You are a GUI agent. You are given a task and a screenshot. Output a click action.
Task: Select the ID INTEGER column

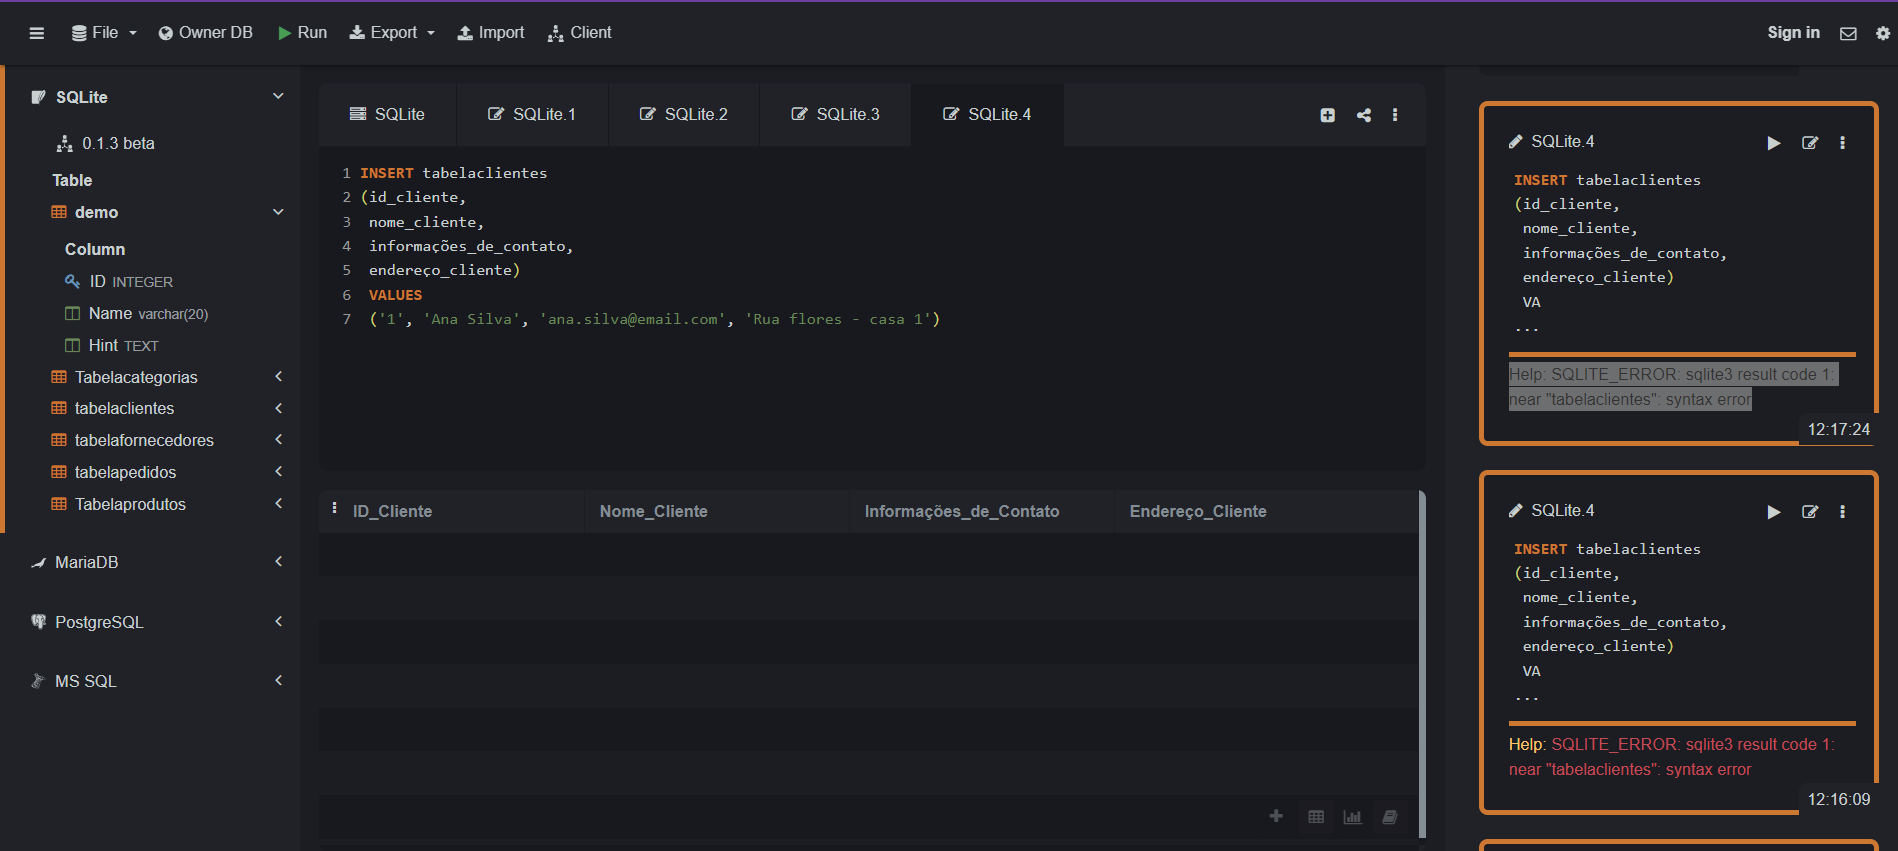pyautogui.click(x=118, y=282)
